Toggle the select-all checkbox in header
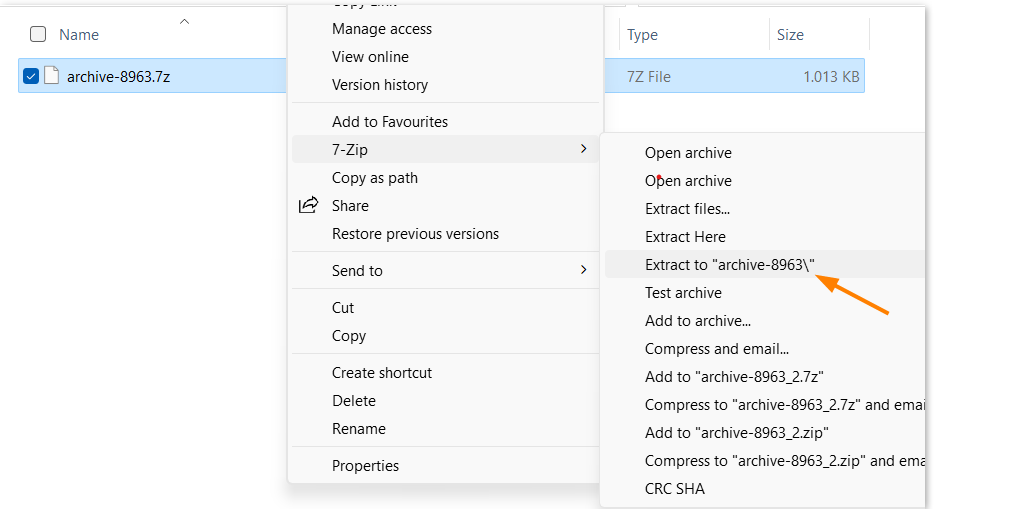1028x509 pixels. [38, 34]
